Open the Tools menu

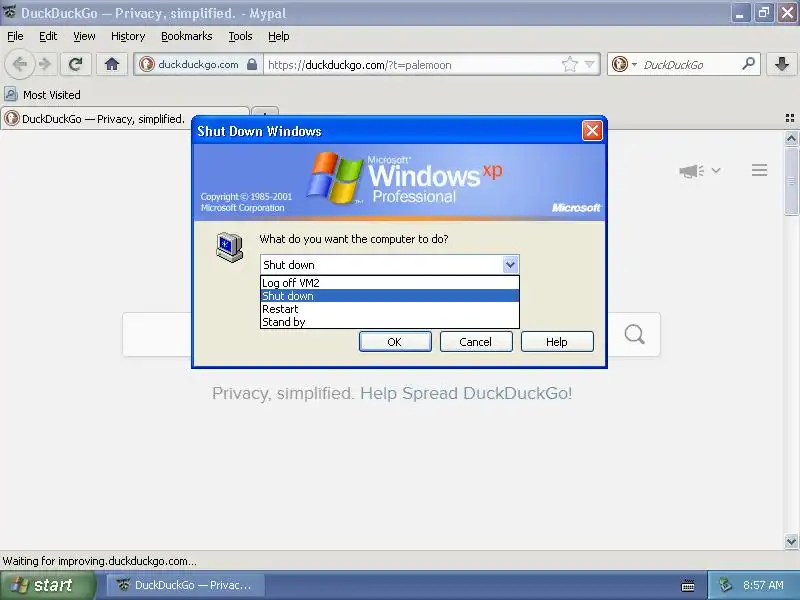tap(240, 36)
